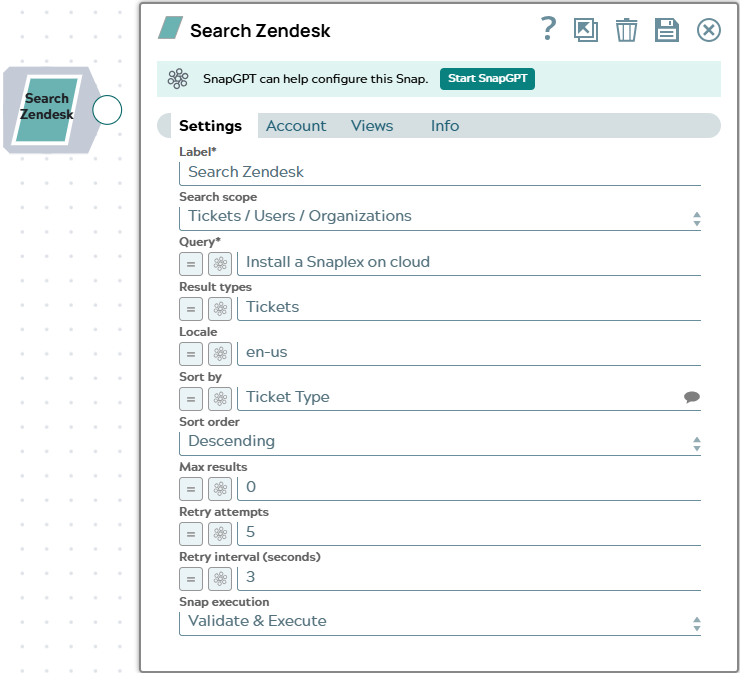Switch to the Settings tab
Viewport: 740px width, 673px height.
210,126
